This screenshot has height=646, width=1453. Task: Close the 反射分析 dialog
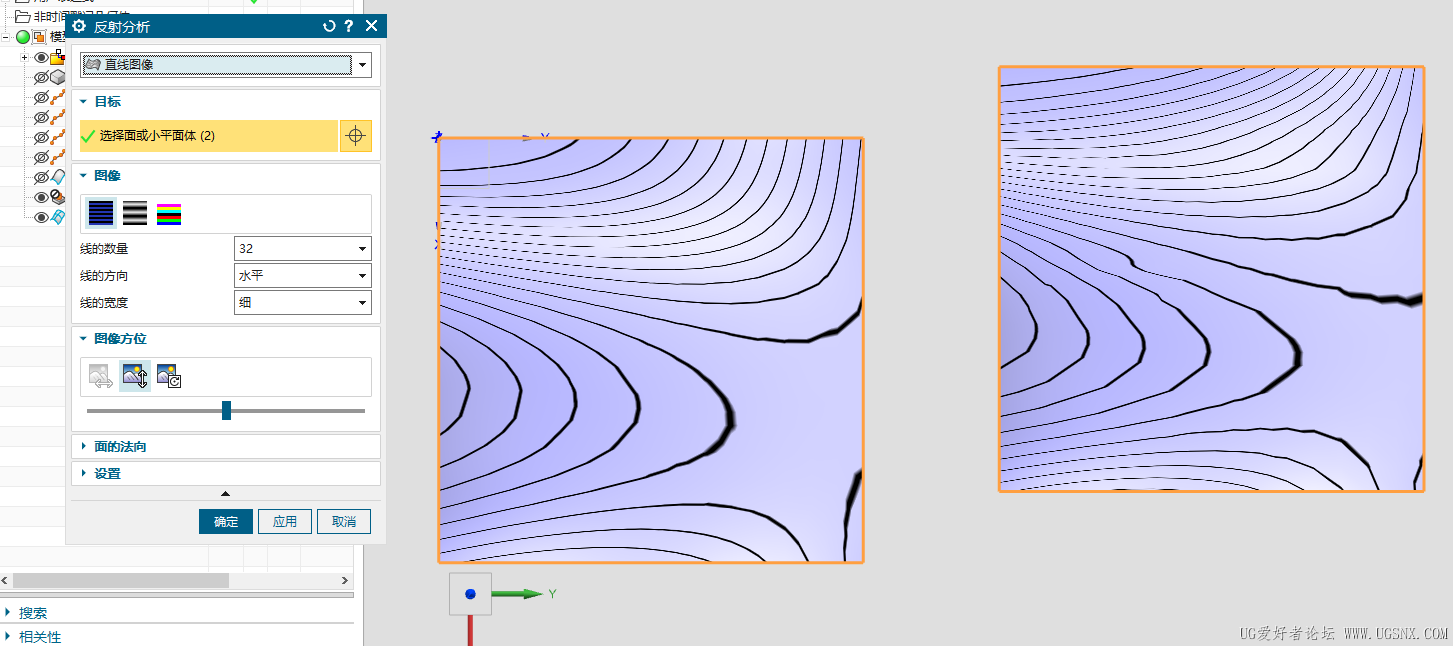point(372,26)
